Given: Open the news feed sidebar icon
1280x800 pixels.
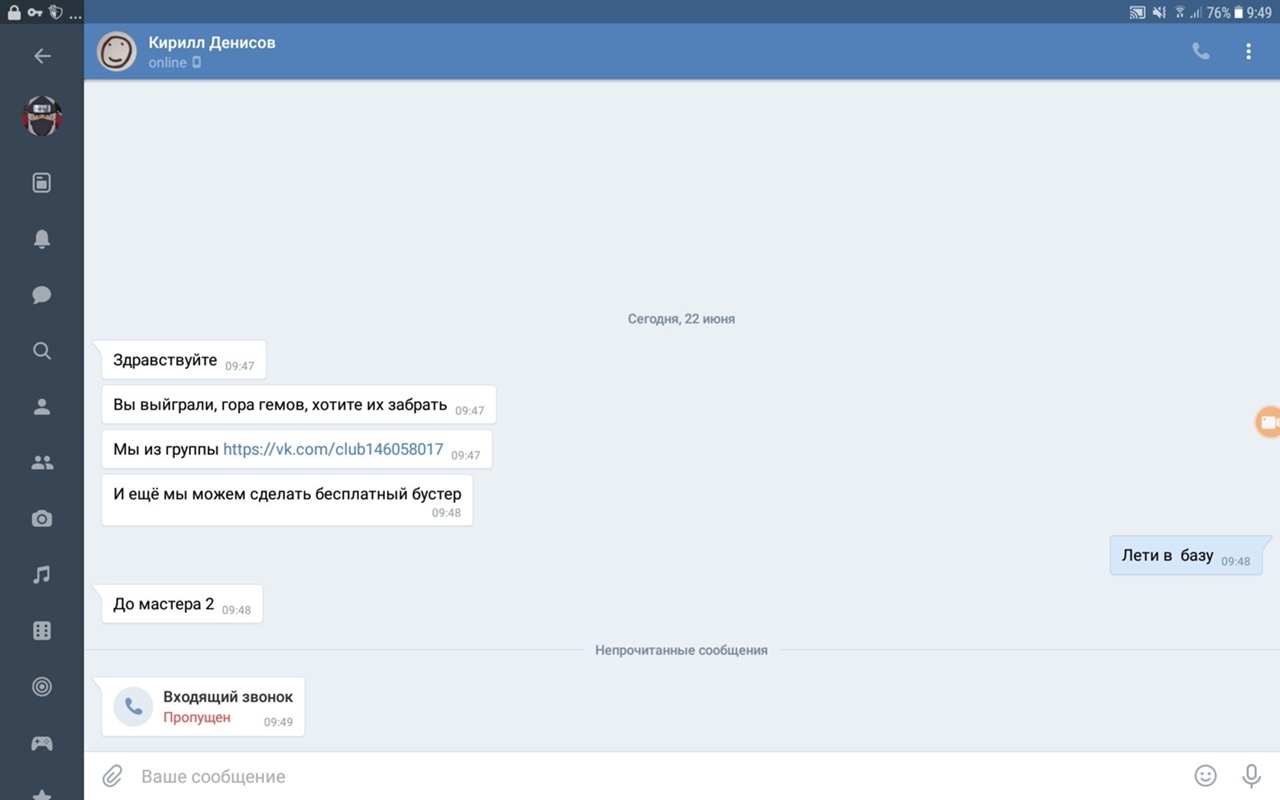Looking at the screenshot, I should point(42,183).
